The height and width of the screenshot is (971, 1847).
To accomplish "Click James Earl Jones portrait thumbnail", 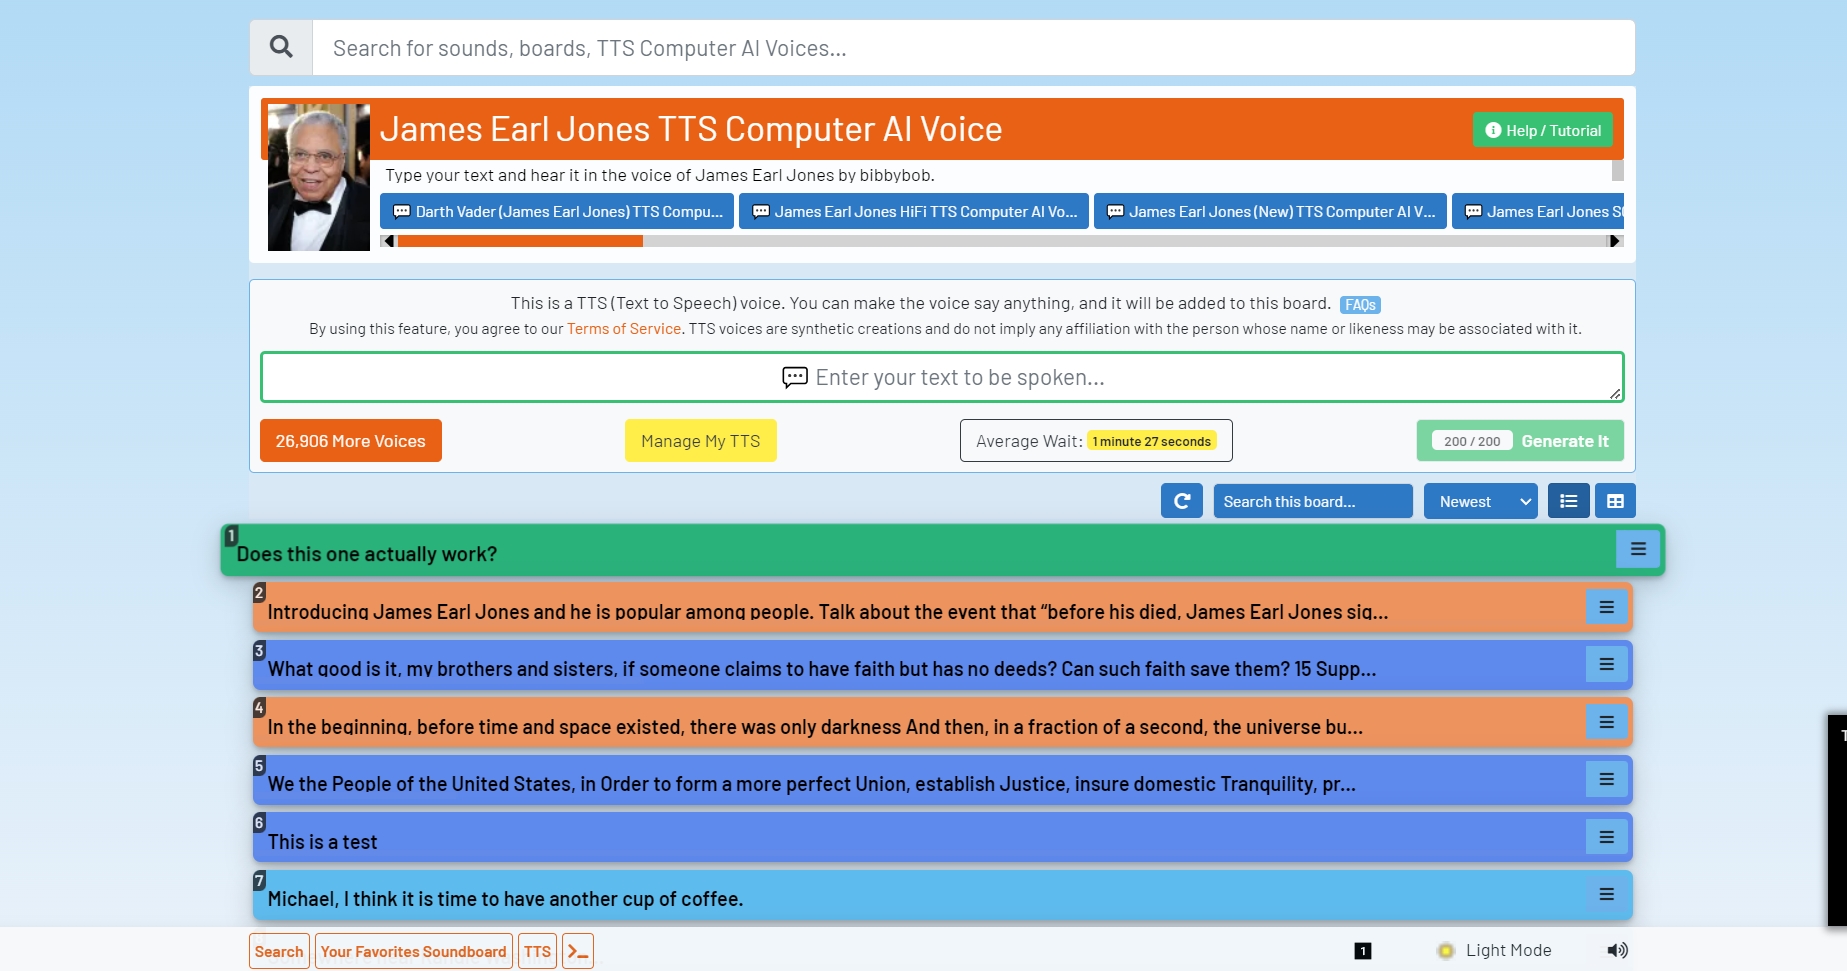I will click(x=319, y=177).
